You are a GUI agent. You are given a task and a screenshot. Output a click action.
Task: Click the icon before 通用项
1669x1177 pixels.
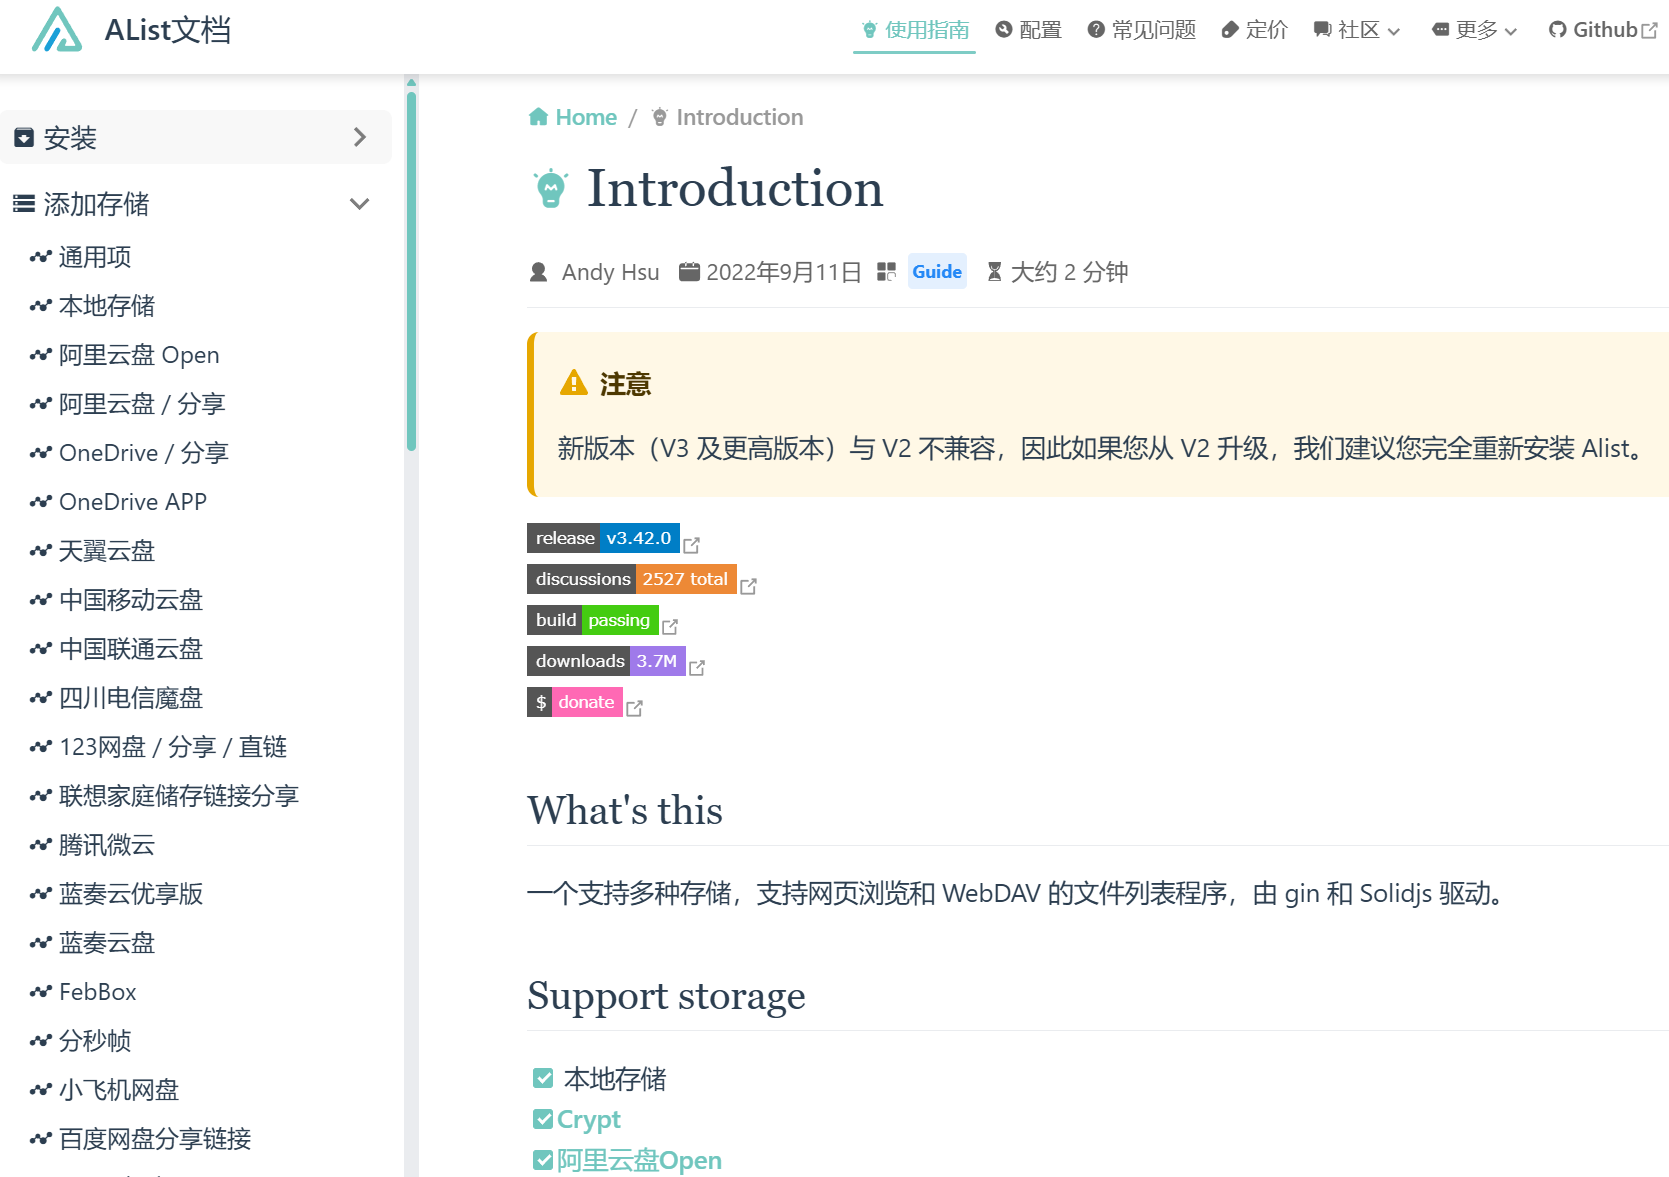pos(41,257)
